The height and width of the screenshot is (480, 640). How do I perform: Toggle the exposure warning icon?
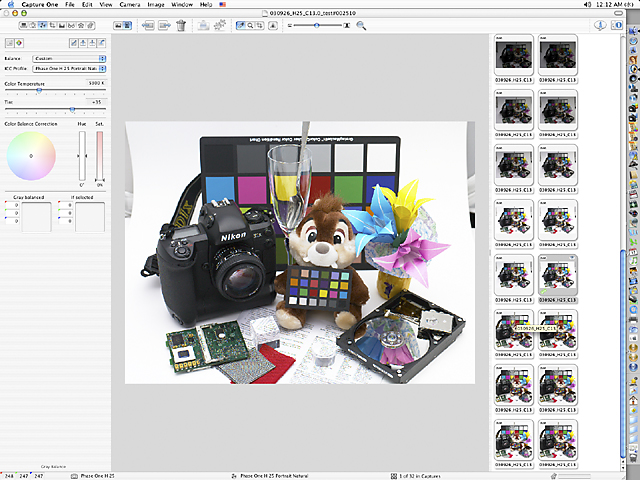tap(273, 25)
